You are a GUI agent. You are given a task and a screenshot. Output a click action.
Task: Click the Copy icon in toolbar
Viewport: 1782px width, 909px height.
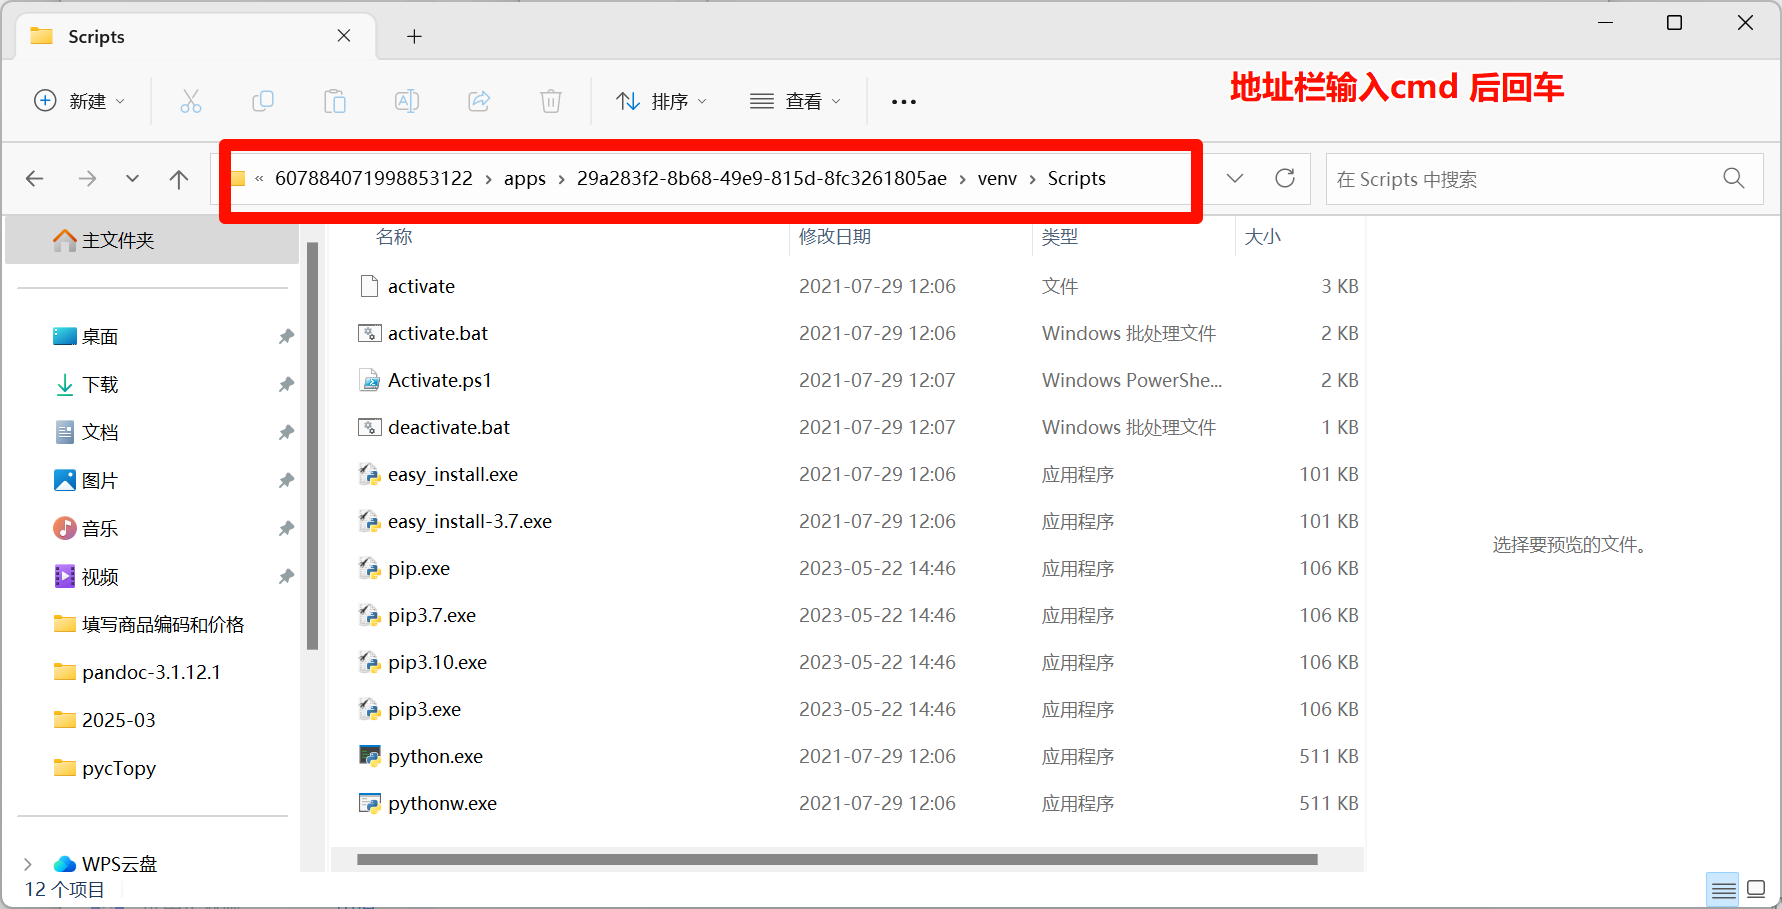pyautogui.click(x=263, y=101)
